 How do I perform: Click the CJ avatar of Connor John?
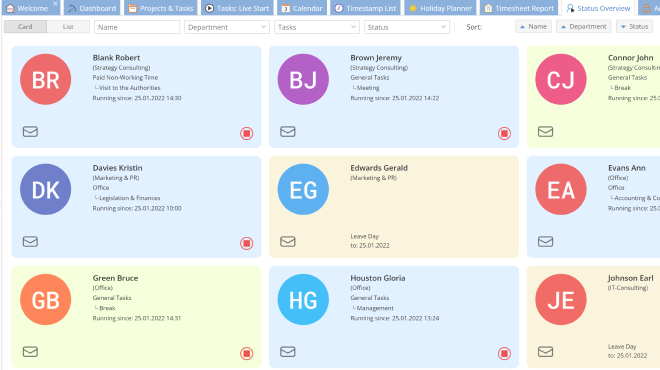[x=561, y=79]
